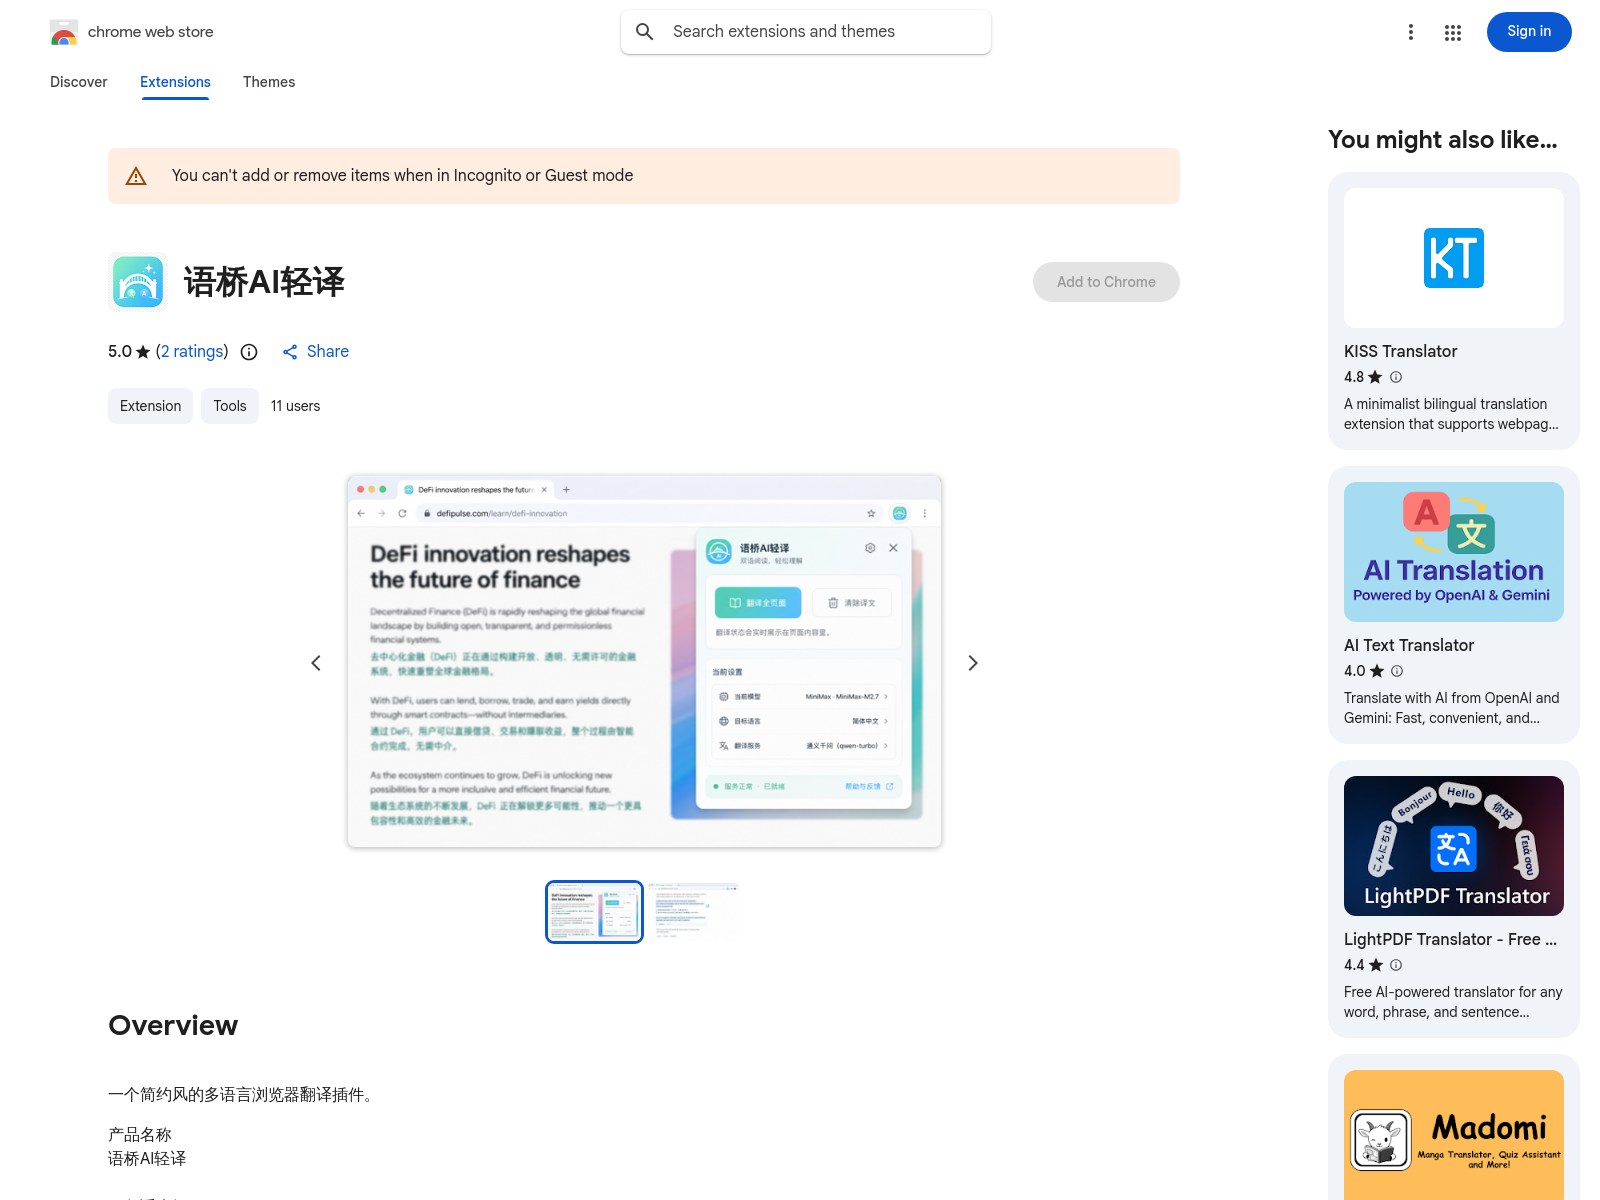The height and width of the screenshot is (1200, 1600).
Task: Click the 一个简约风的多语言浏览器翻译插件 description line
Action: tap(243, 1095)
